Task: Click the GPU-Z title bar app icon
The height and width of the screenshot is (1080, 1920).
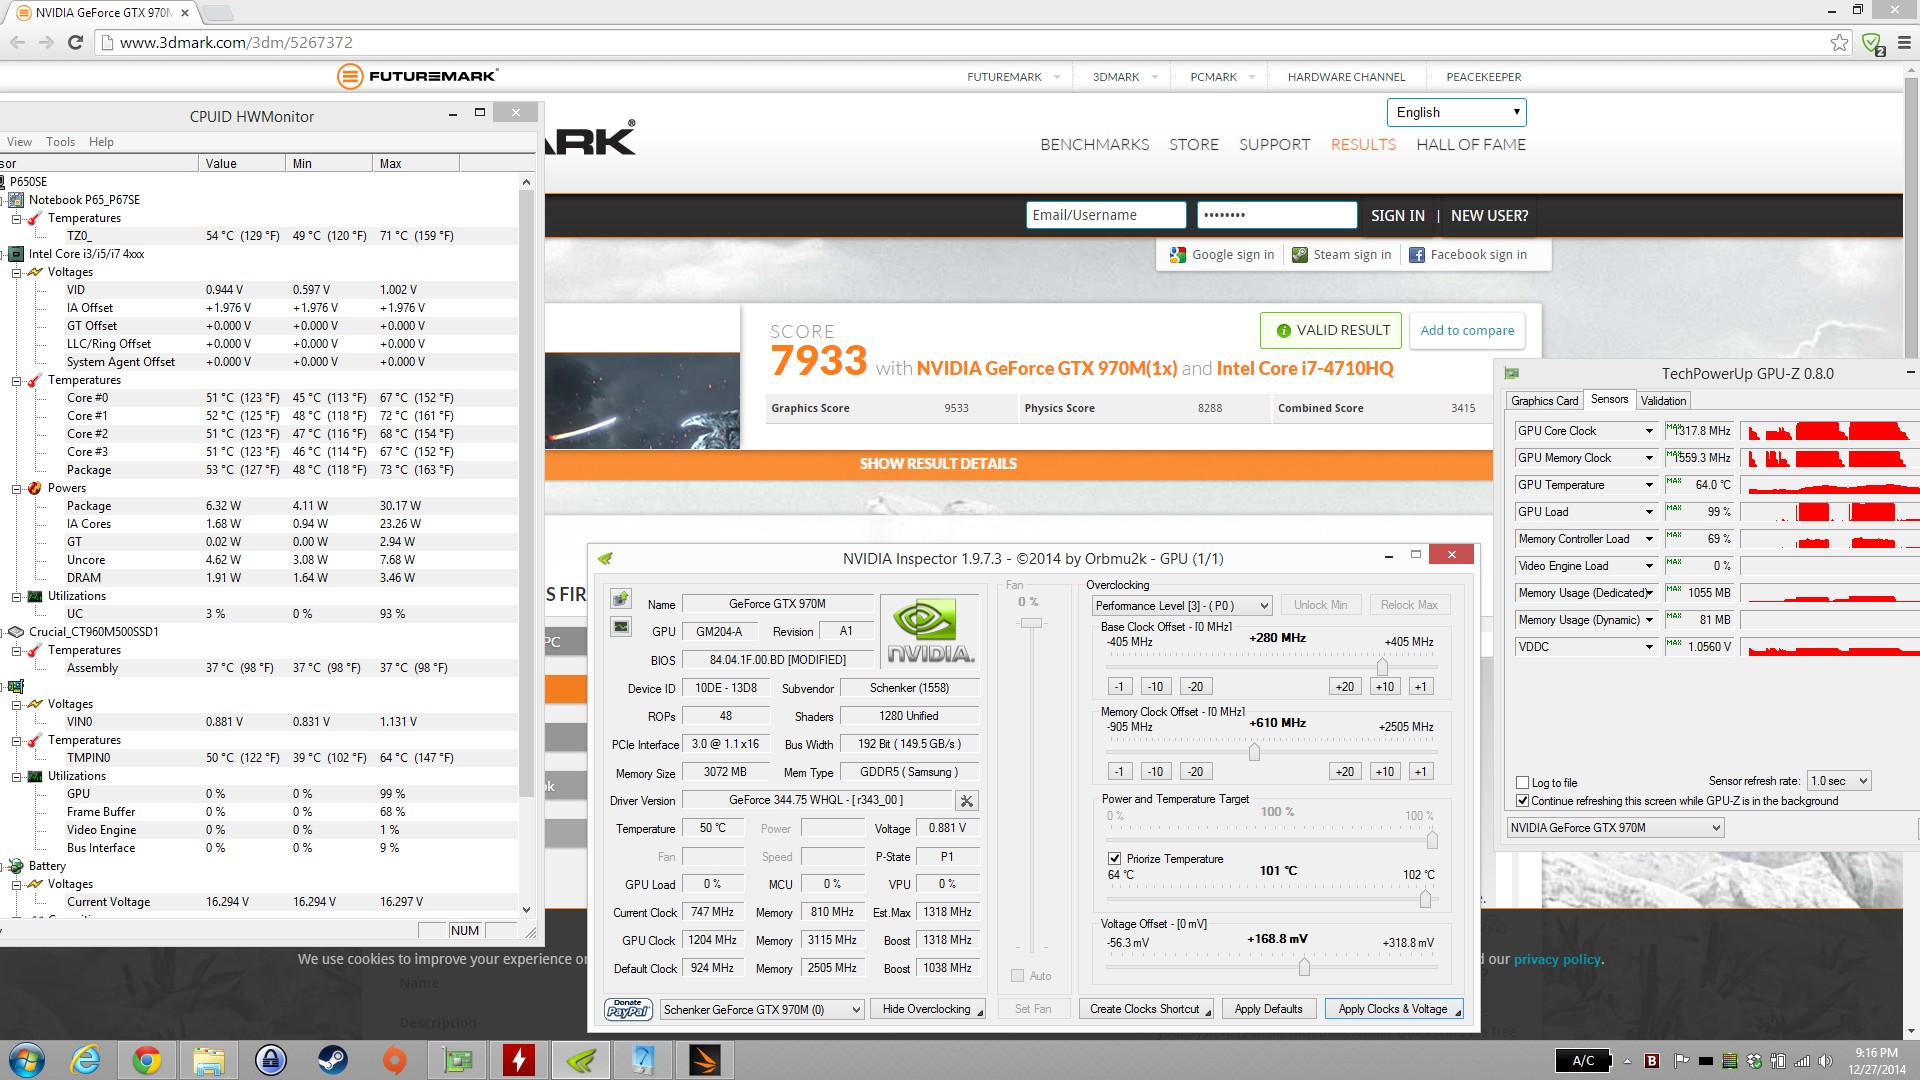Action: (1512, 373)
